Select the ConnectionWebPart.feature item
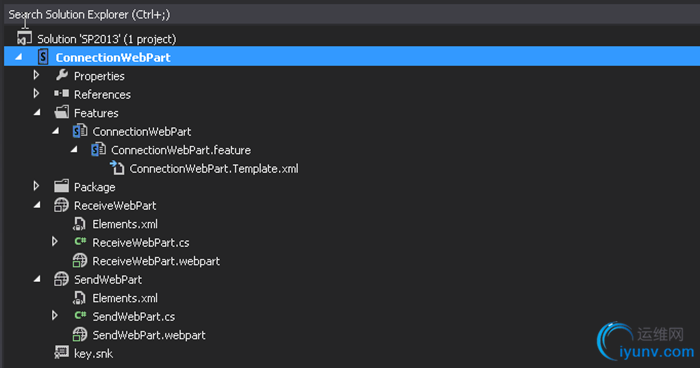 pyautogui.click(x=181, y=150)
